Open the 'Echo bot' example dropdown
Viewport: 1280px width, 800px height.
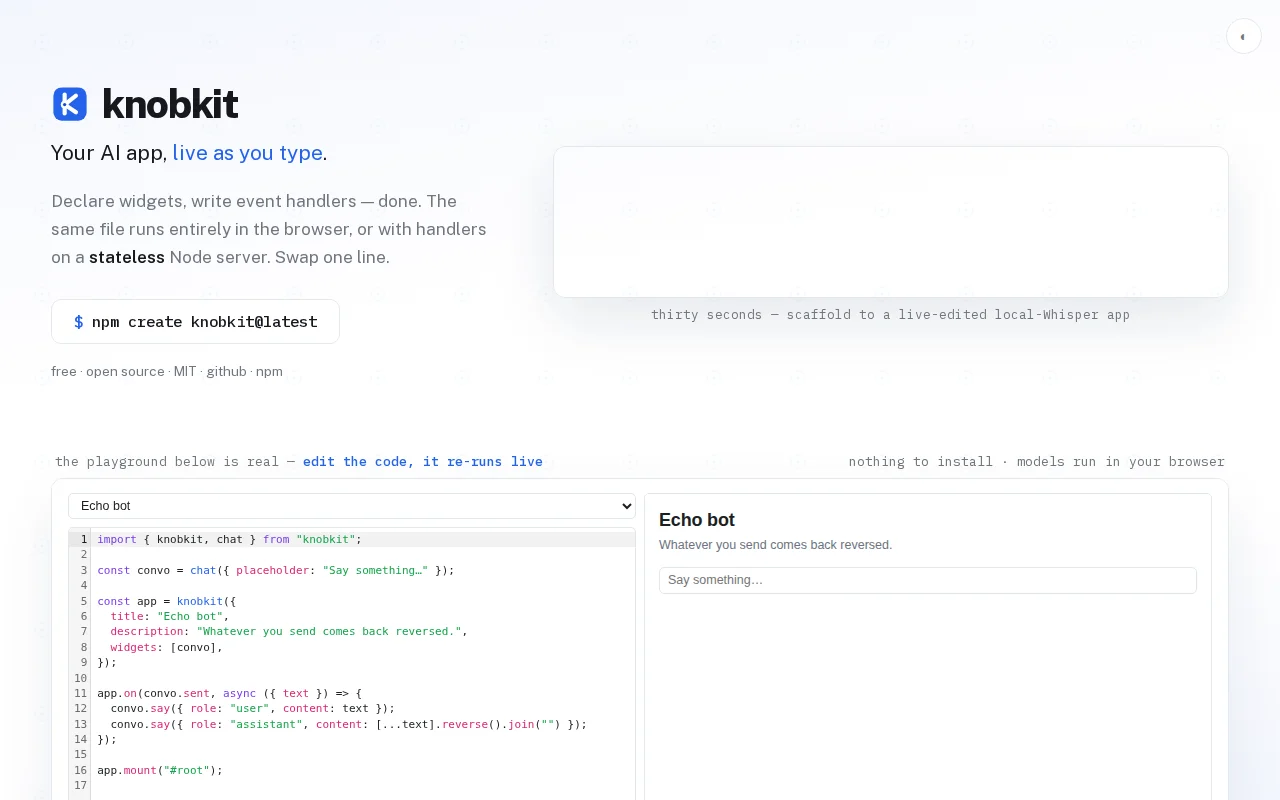(x=352, y=506)
